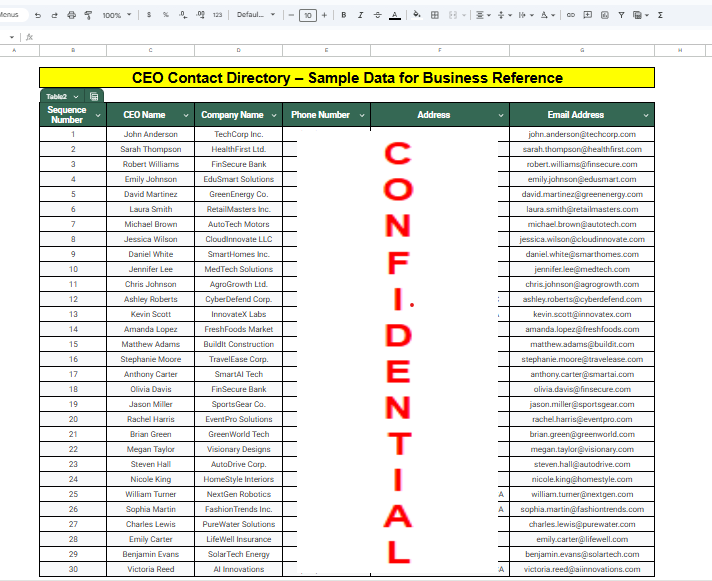
Task: Open the text color picker
Action: tap(395, 15)
